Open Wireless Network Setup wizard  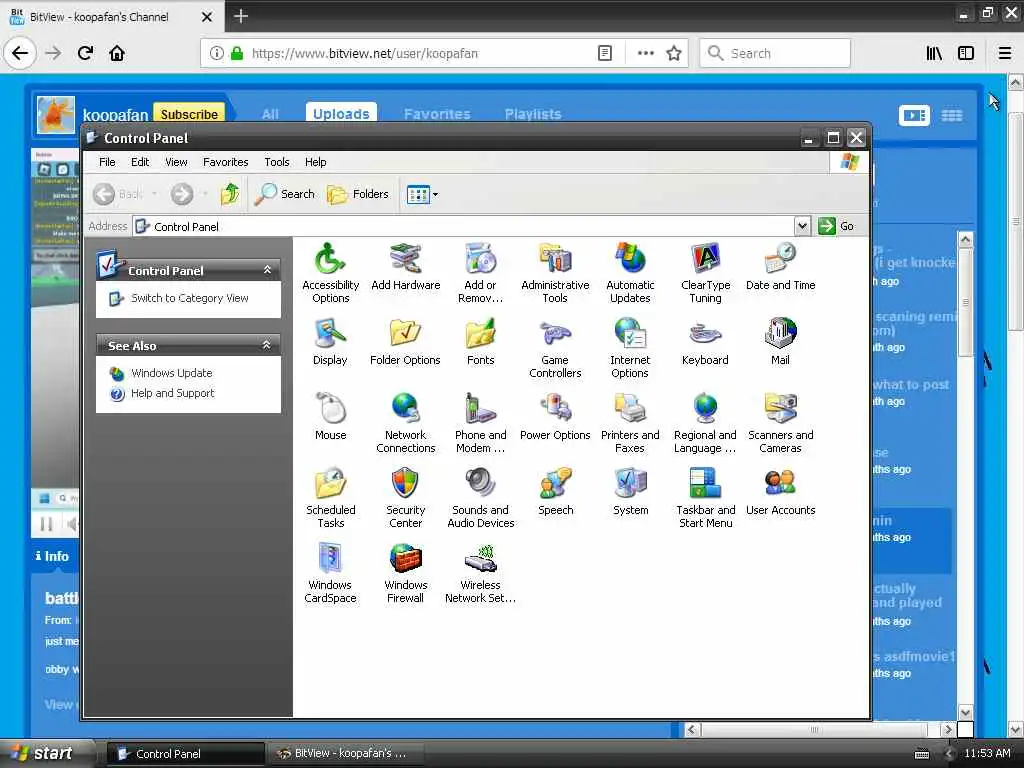pos(481,573)
